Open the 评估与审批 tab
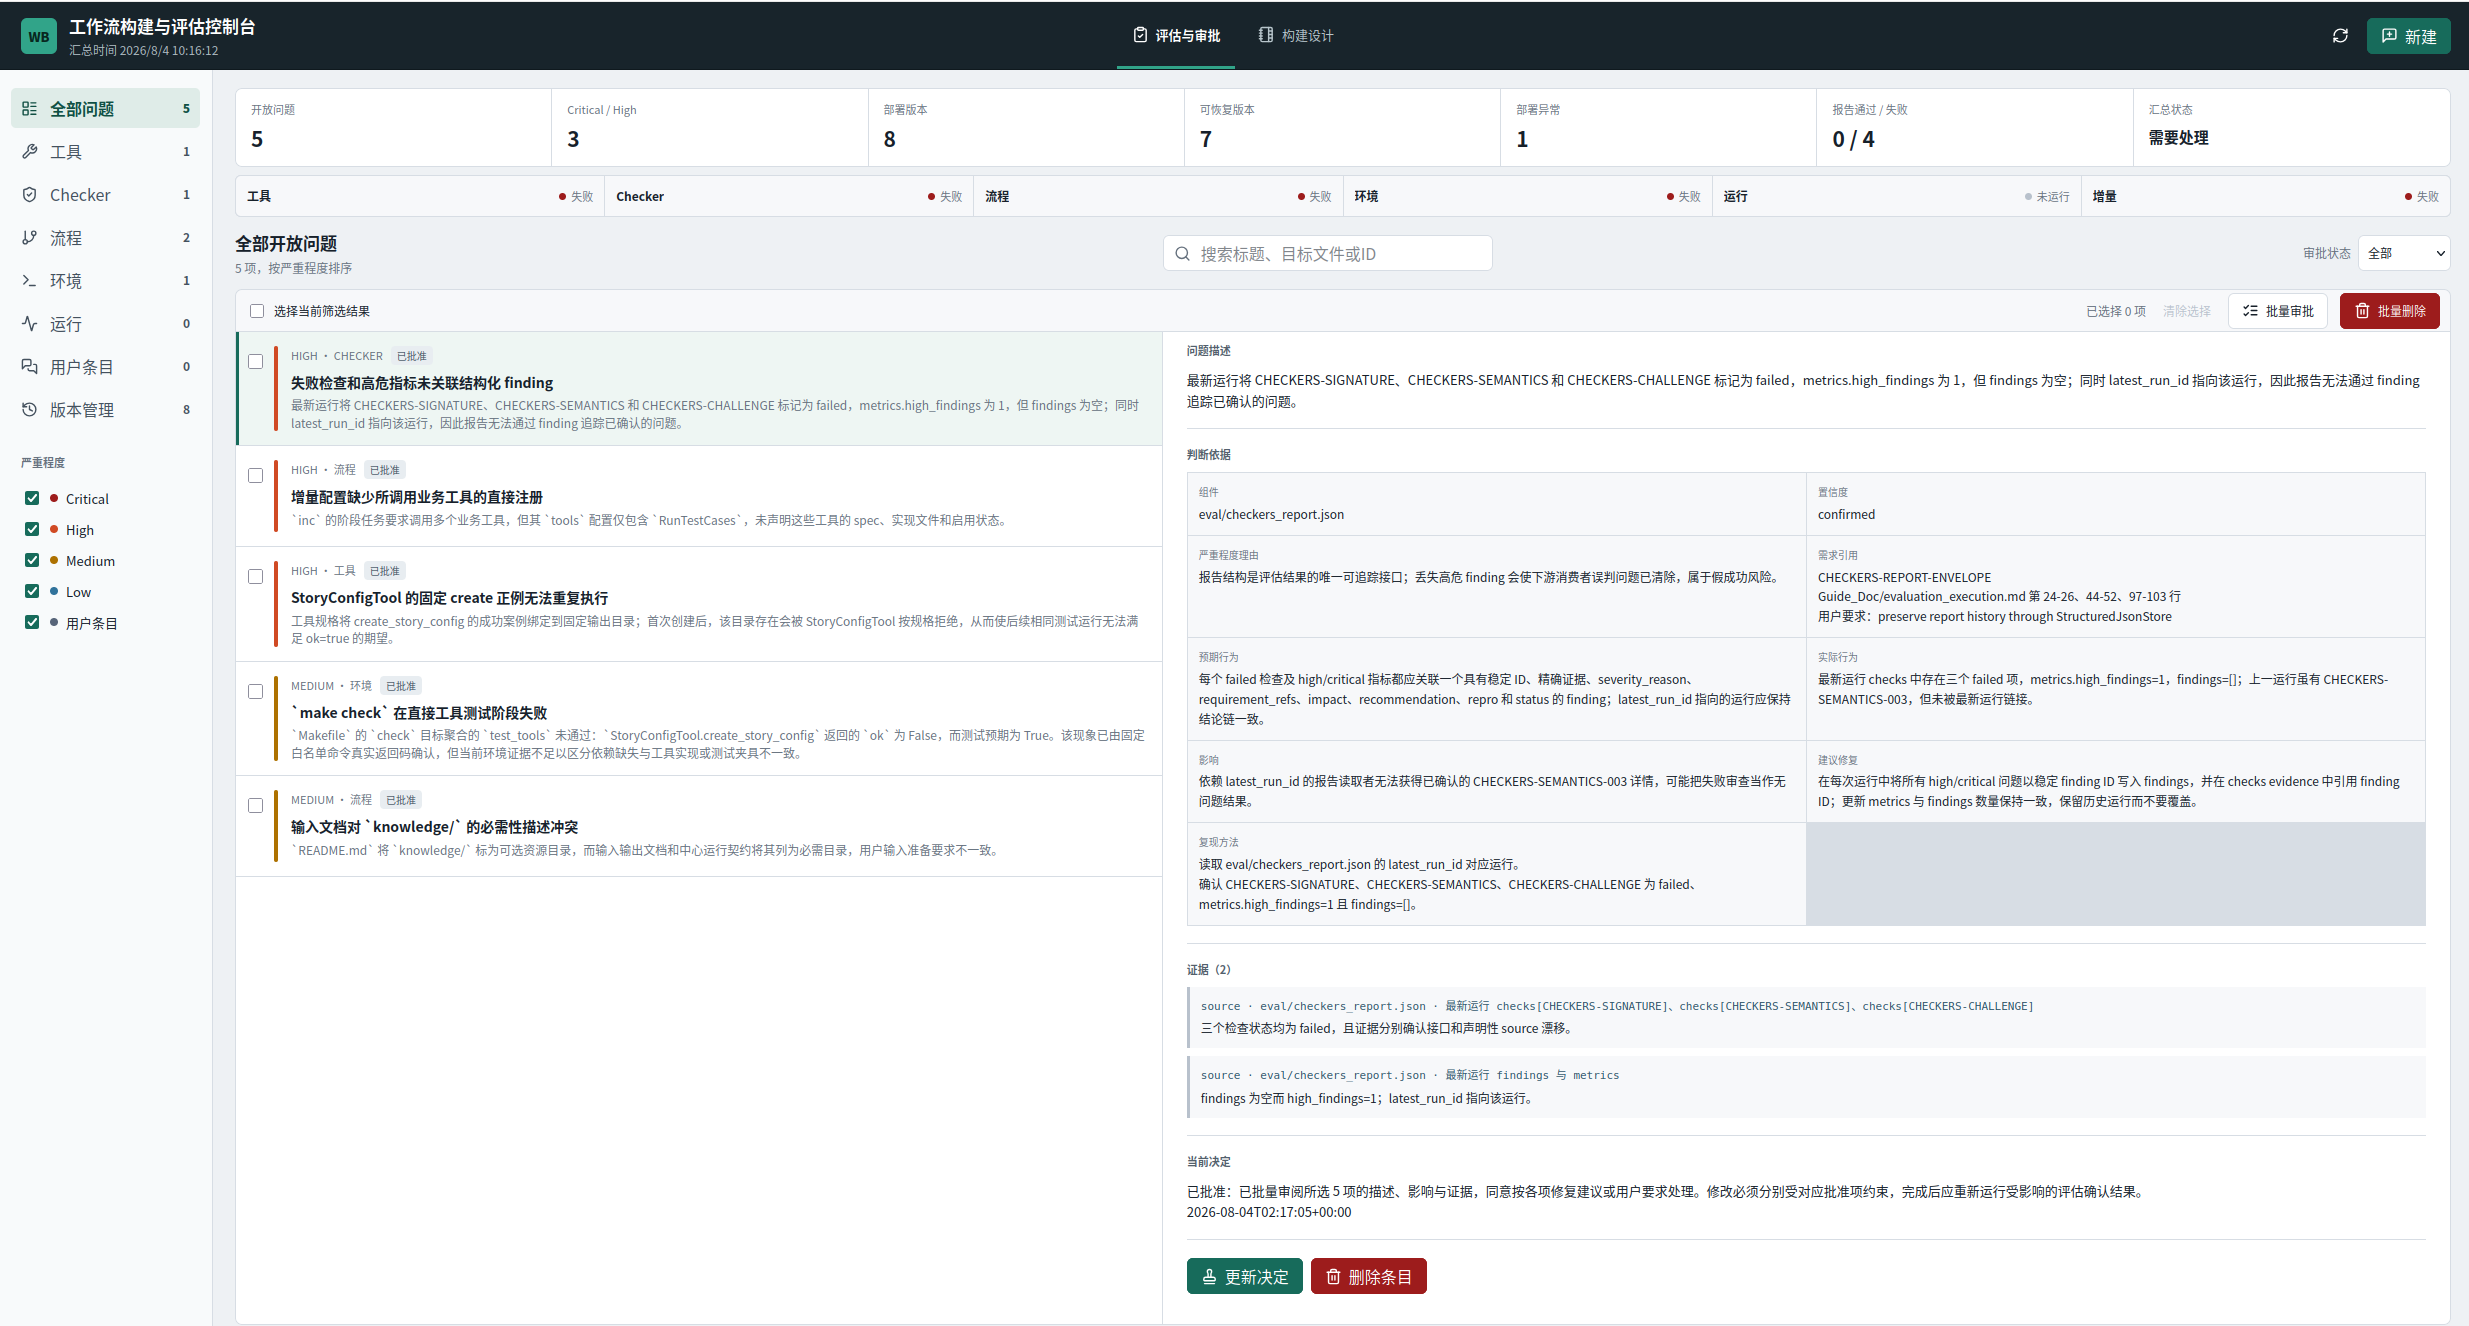 click(x=1176, y=35)
